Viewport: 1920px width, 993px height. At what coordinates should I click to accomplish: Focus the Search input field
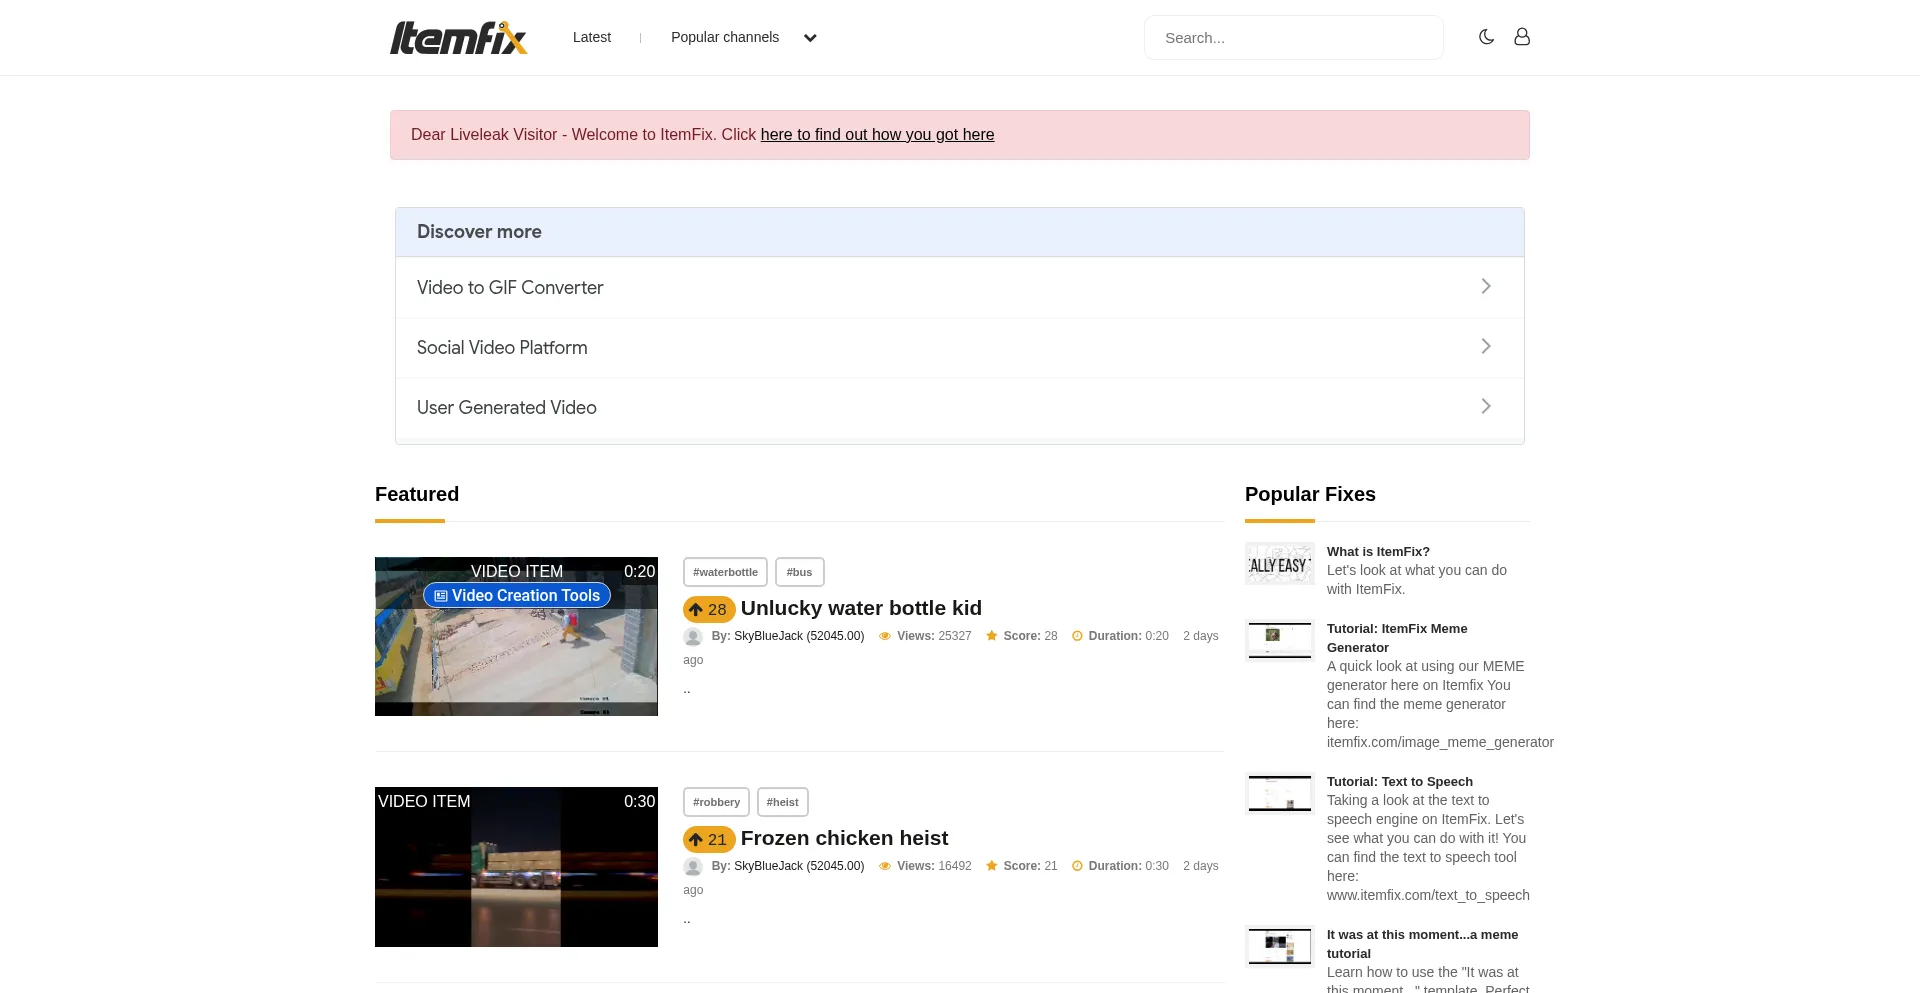point(1293,37)
